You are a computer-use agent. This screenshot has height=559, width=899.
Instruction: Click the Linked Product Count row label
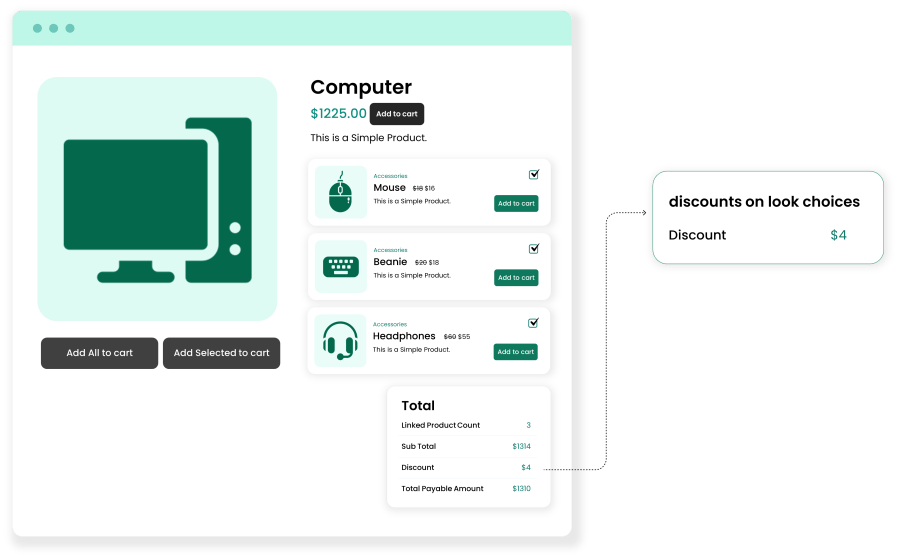coord(440,425)
